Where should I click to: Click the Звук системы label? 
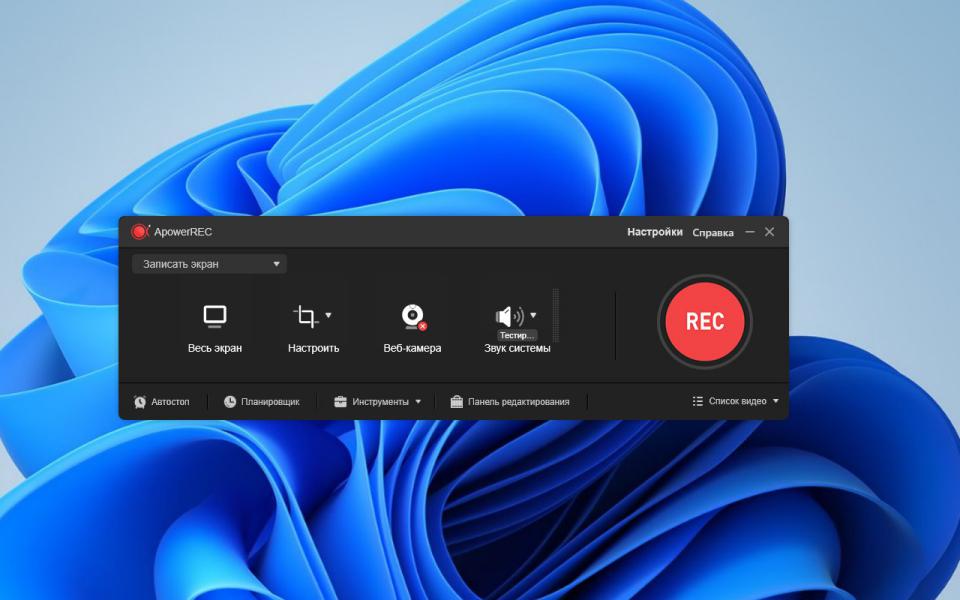click(517, 348)
